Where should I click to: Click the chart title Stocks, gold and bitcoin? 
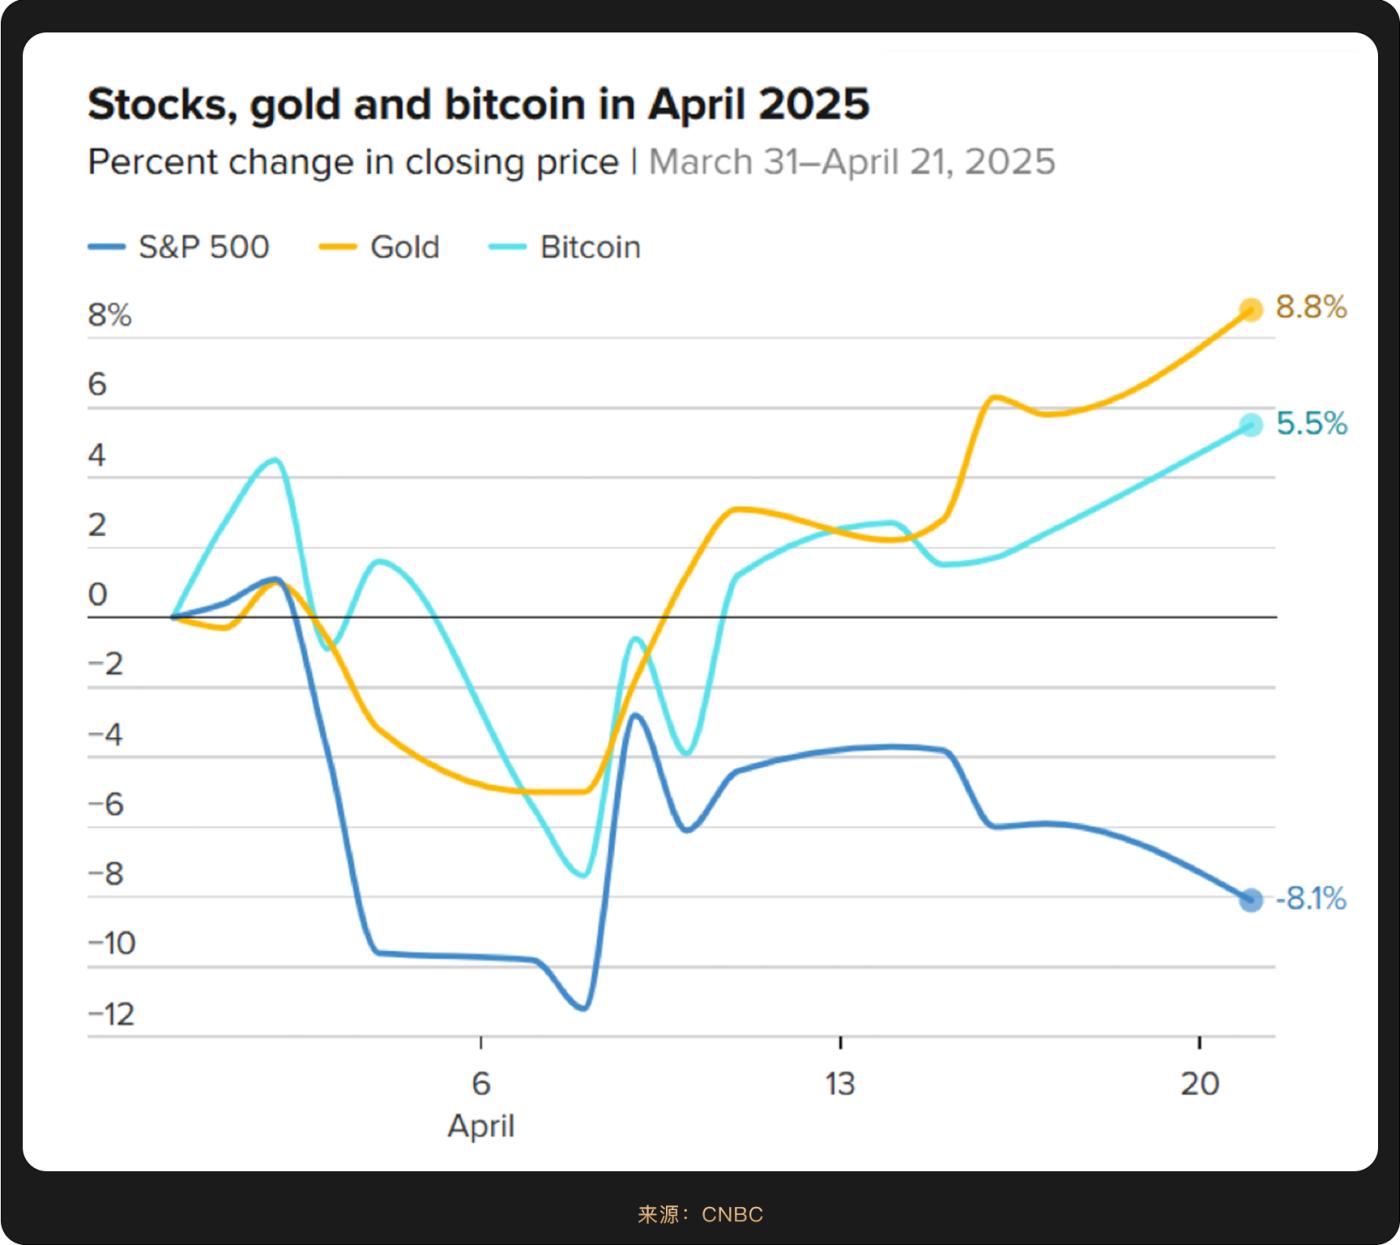pos(479,104)
